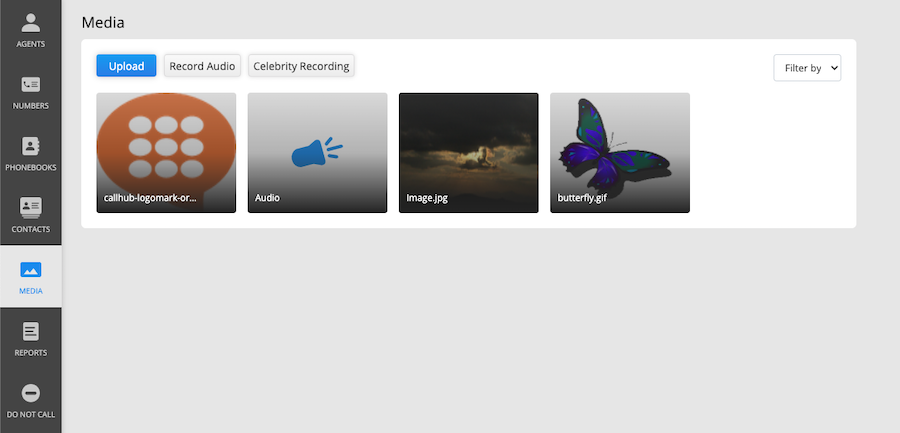
Task: Open the Celebrity Recording option
Action: (301, 65)
